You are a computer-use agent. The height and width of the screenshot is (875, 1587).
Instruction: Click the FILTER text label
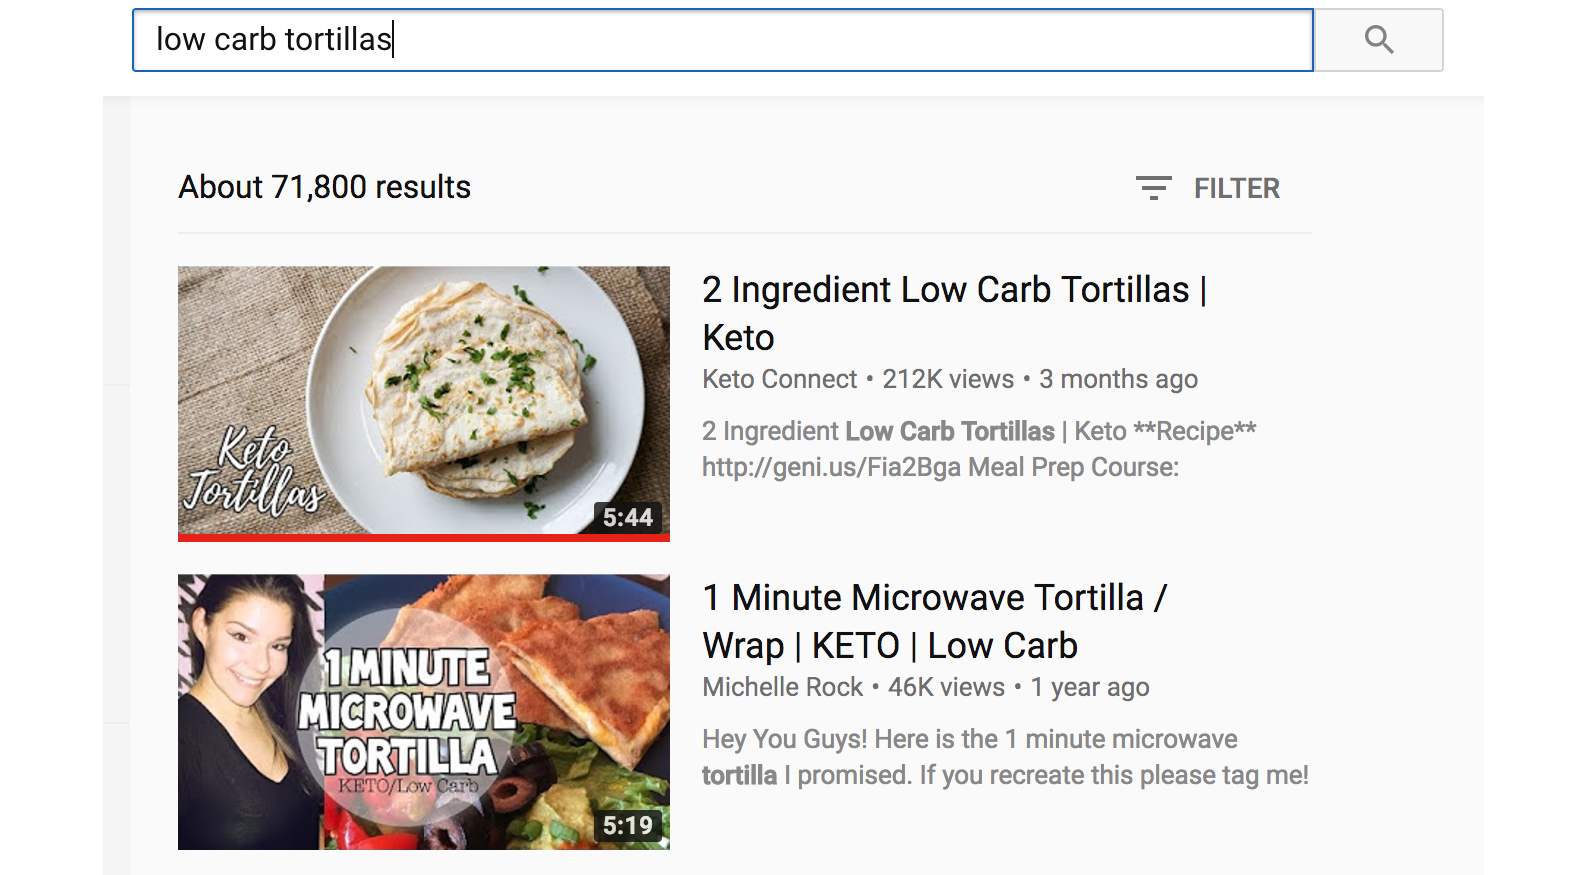(x=1237, y=188)
